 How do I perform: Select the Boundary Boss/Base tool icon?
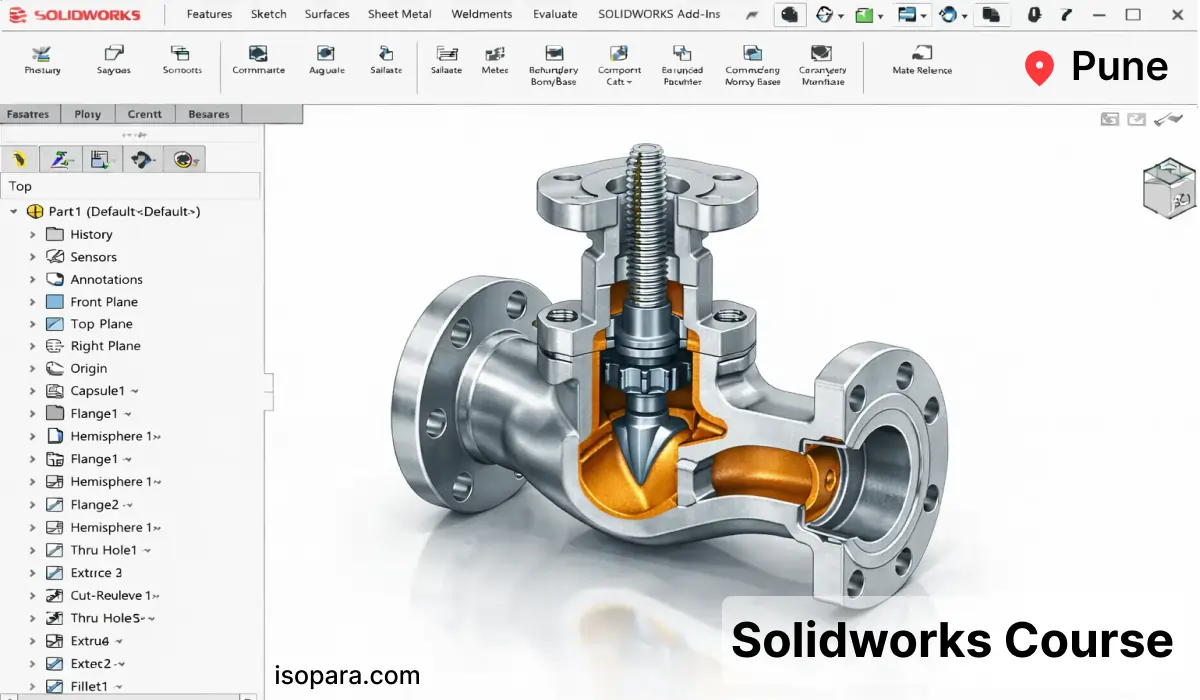point(553,54)
